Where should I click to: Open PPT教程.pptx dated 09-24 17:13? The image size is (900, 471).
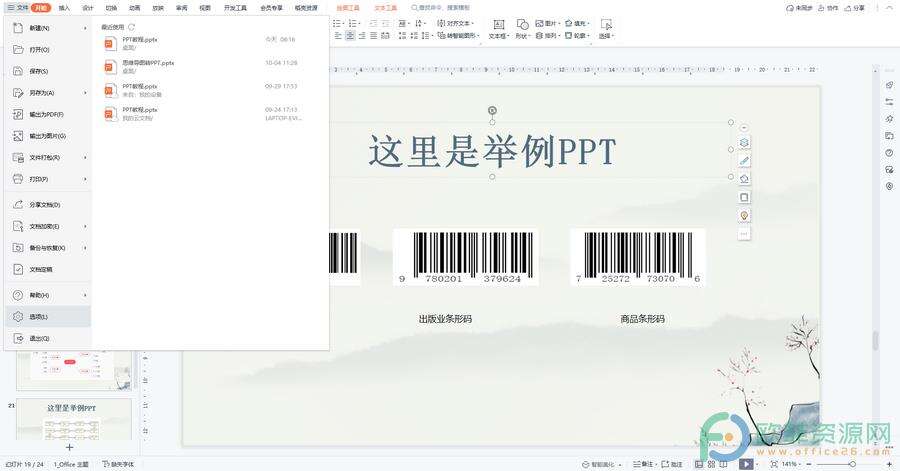201,114
